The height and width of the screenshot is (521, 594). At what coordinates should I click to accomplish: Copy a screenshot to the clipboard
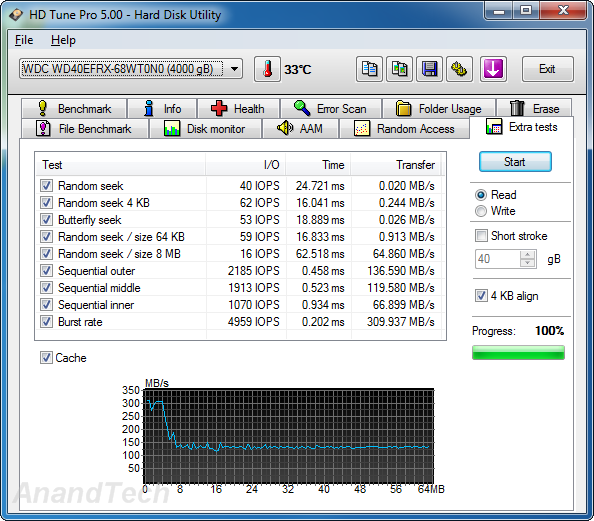(x=399, y=69)
